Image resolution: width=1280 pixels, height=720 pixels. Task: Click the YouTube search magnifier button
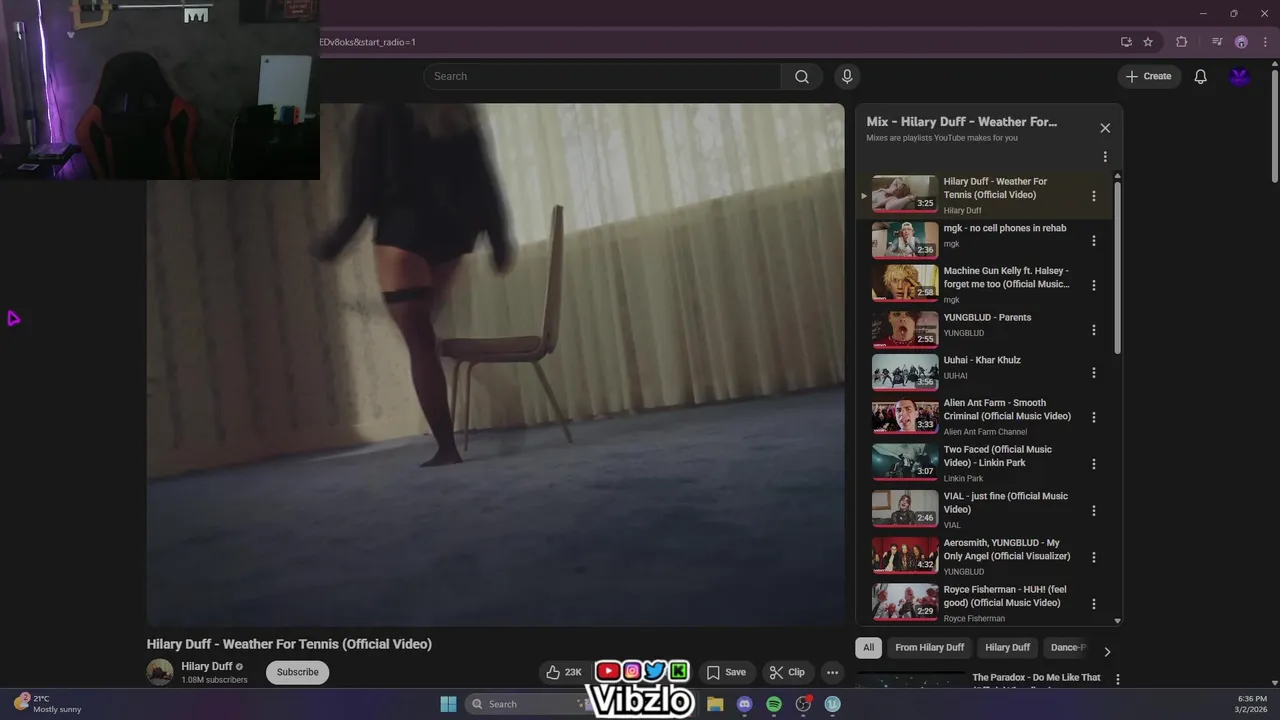point(802,77)
